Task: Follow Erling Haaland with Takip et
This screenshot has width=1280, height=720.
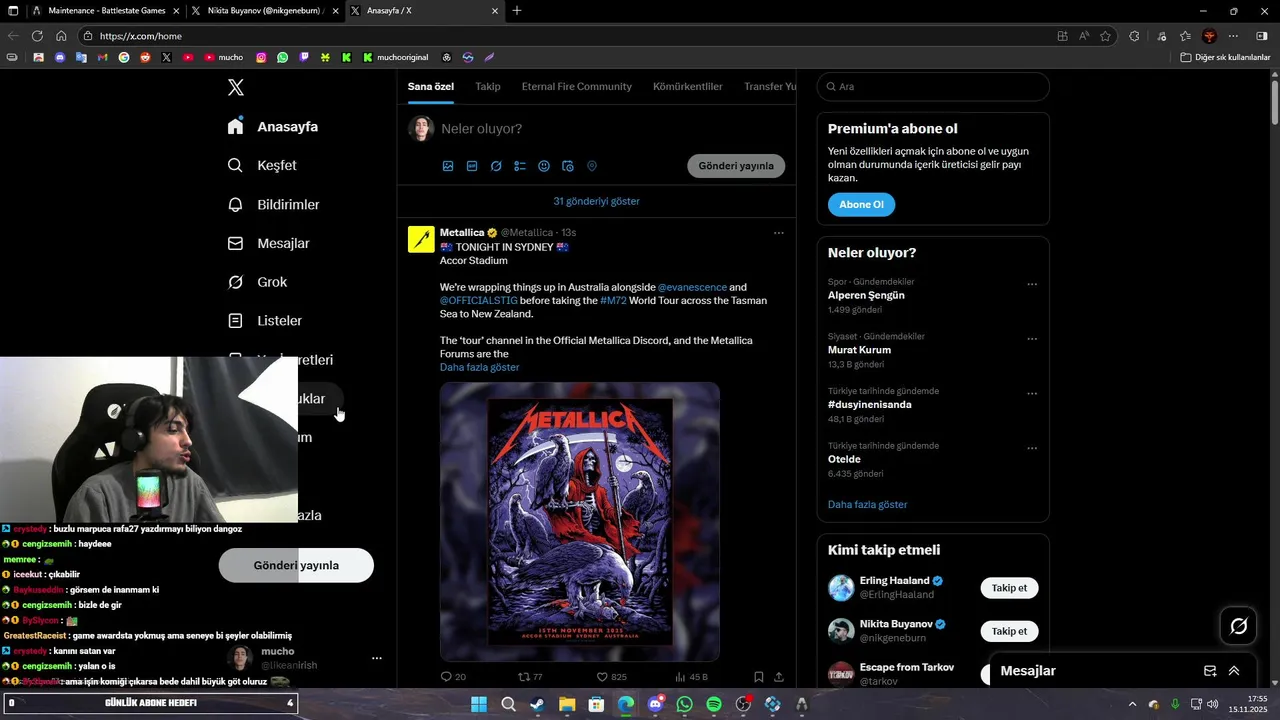Action: tap(1009, 588)
